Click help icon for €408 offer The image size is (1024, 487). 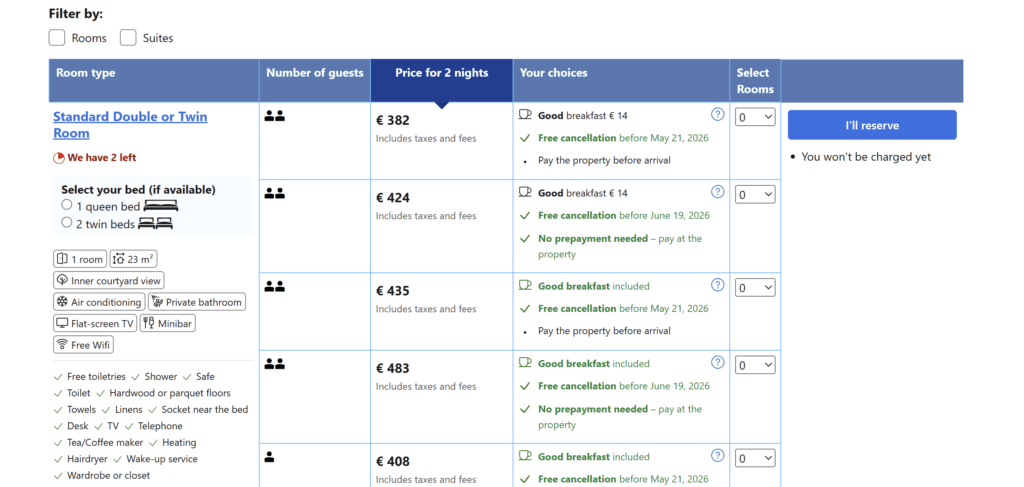pos(717,456)
